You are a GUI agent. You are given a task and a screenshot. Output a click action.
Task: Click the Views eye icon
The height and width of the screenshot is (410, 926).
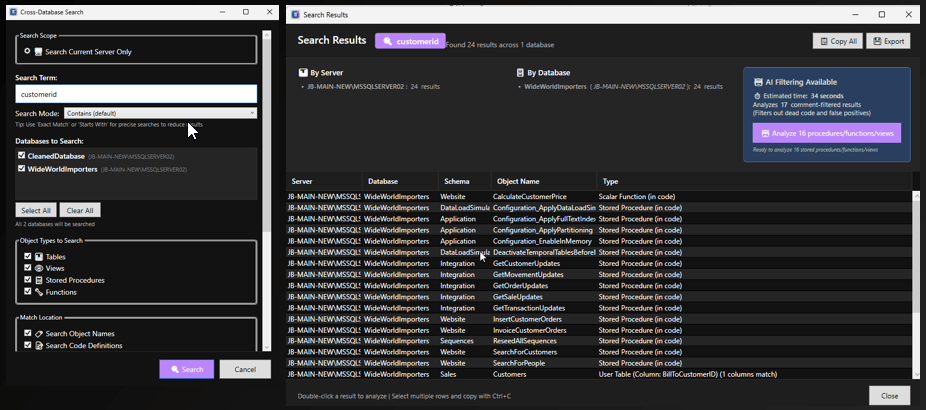[x=39, y=269]
